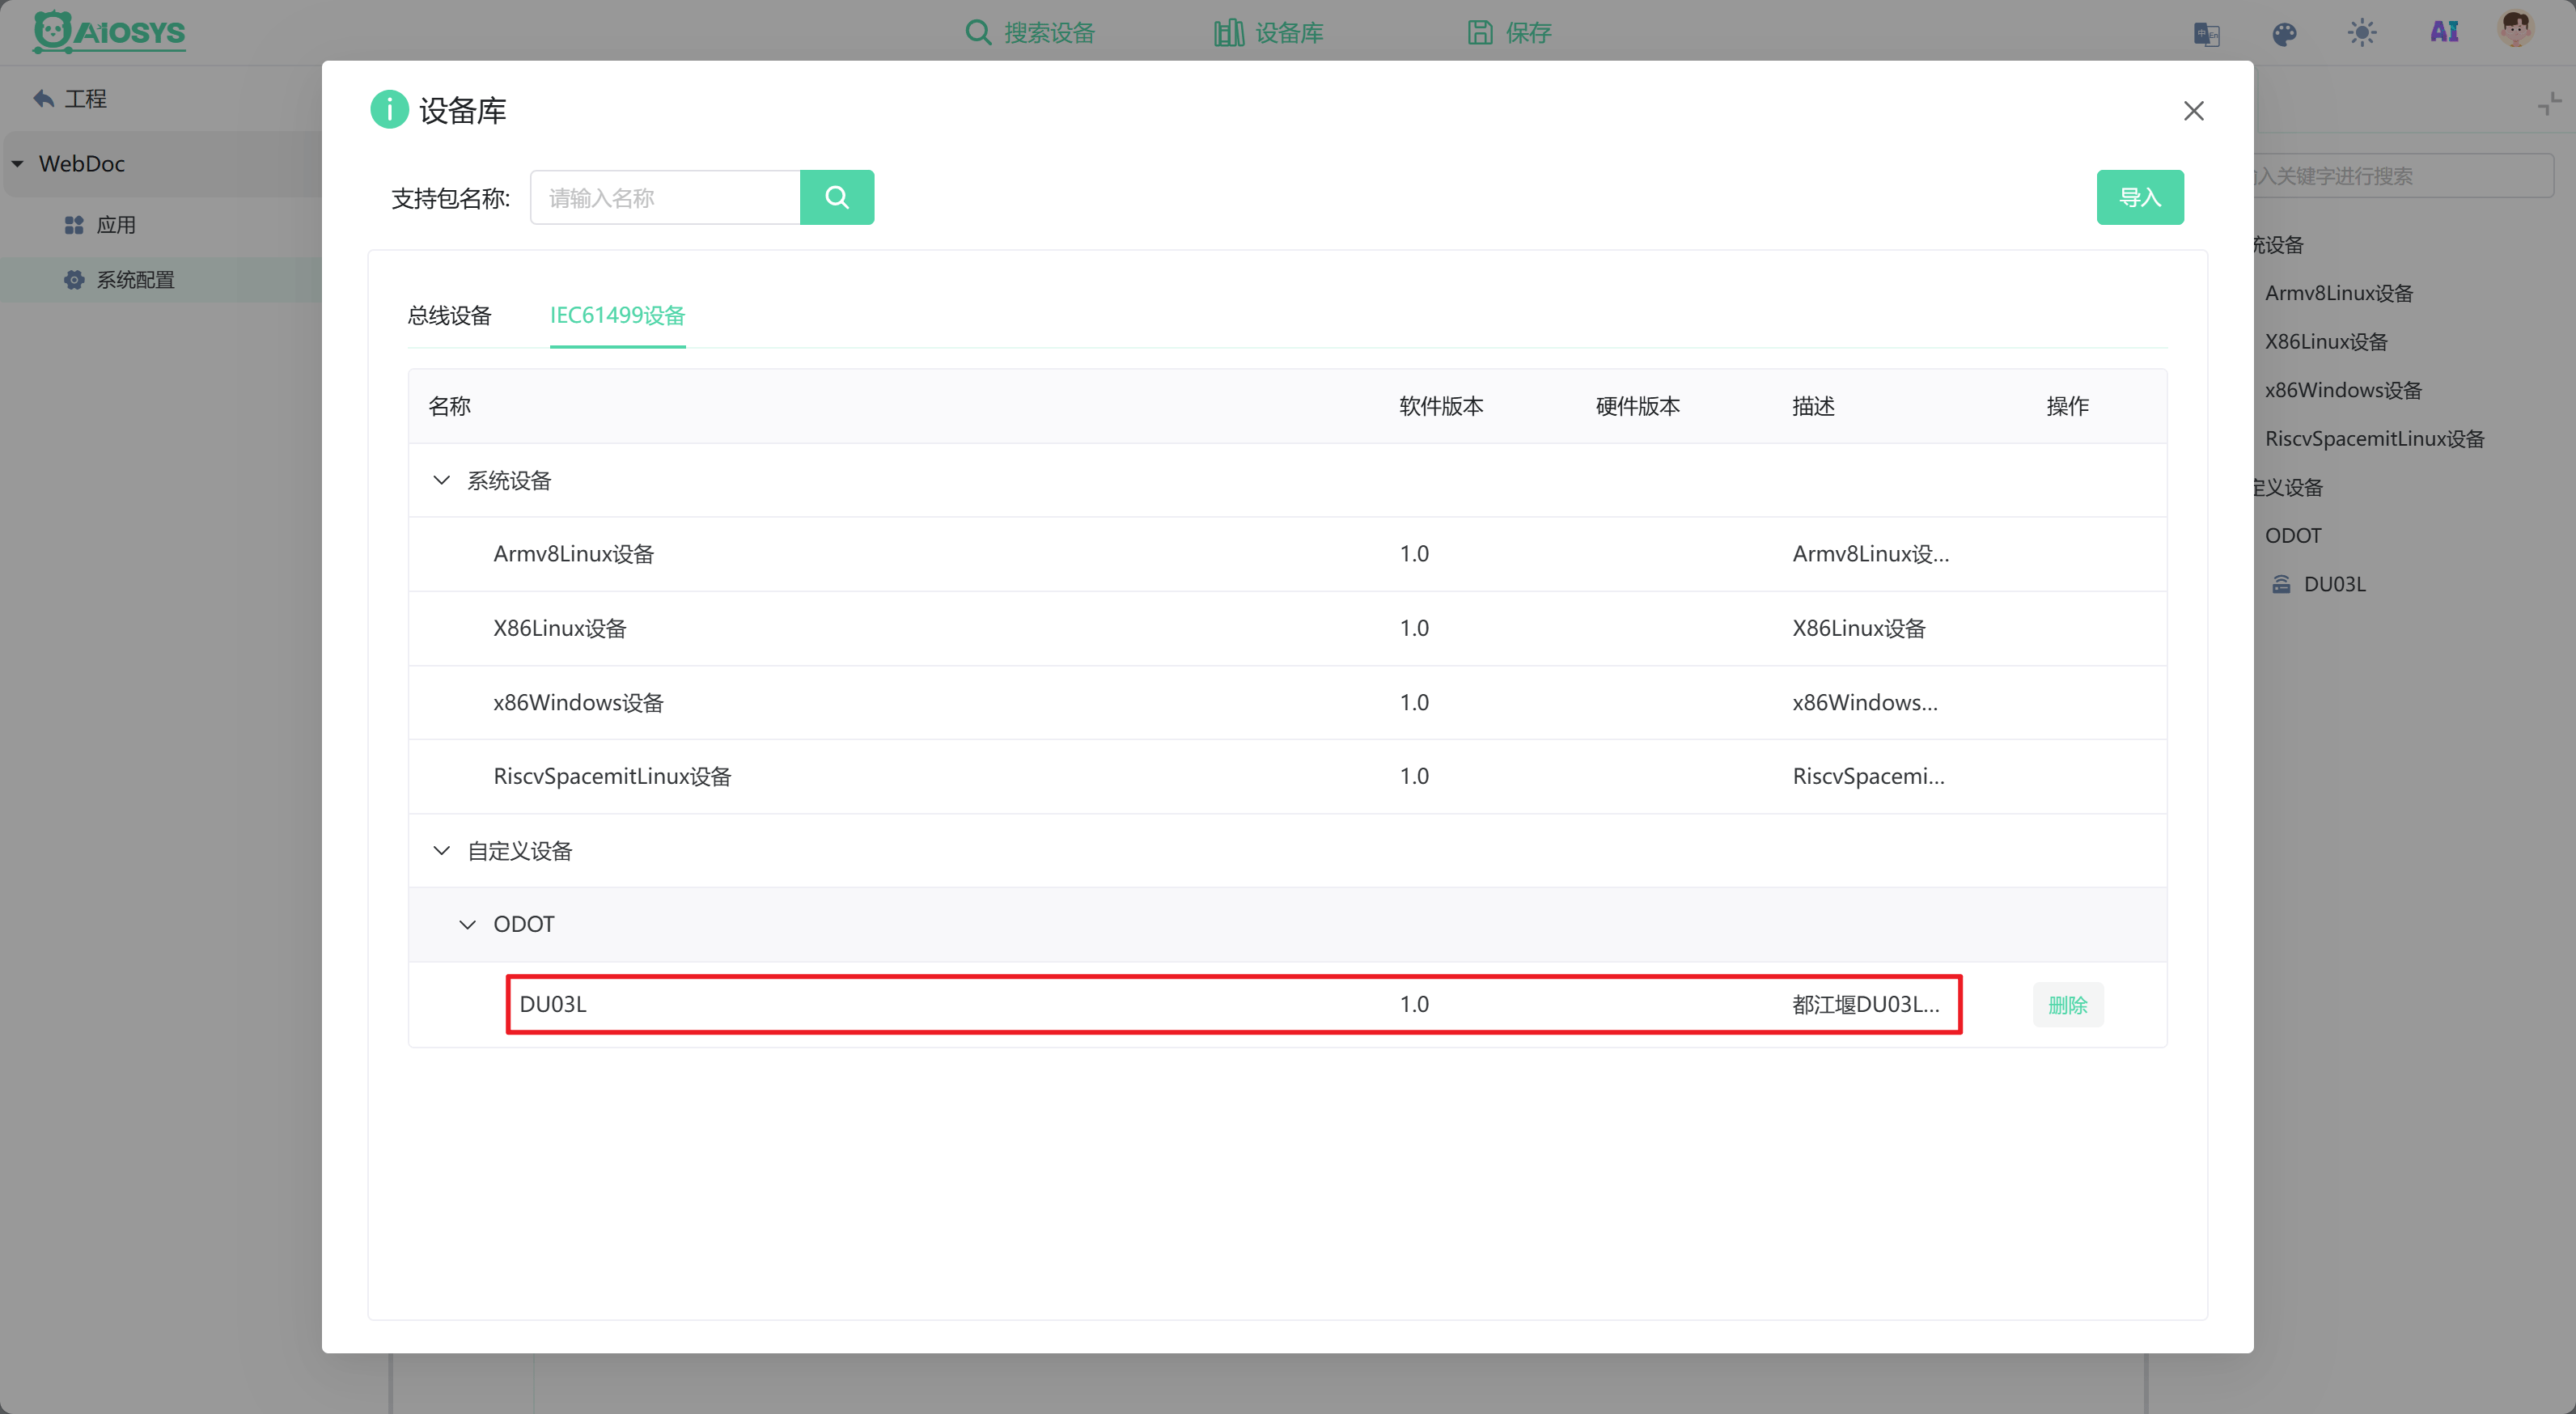Image resolution: width=2576 pixels, height=1414 pixels.
Task: Click the 描述 column header
Action: coord(1813,406)
